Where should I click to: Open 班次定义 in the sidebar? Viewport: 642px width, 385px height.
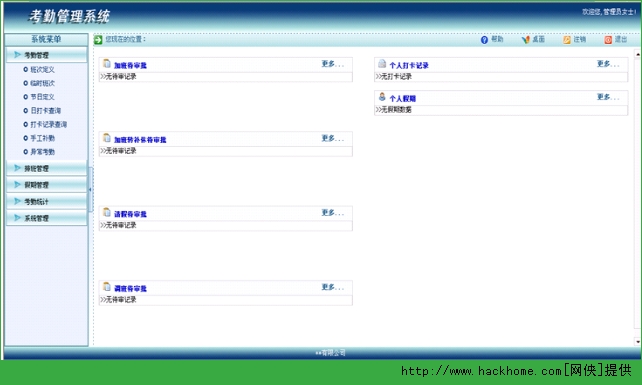pos(42,70)
